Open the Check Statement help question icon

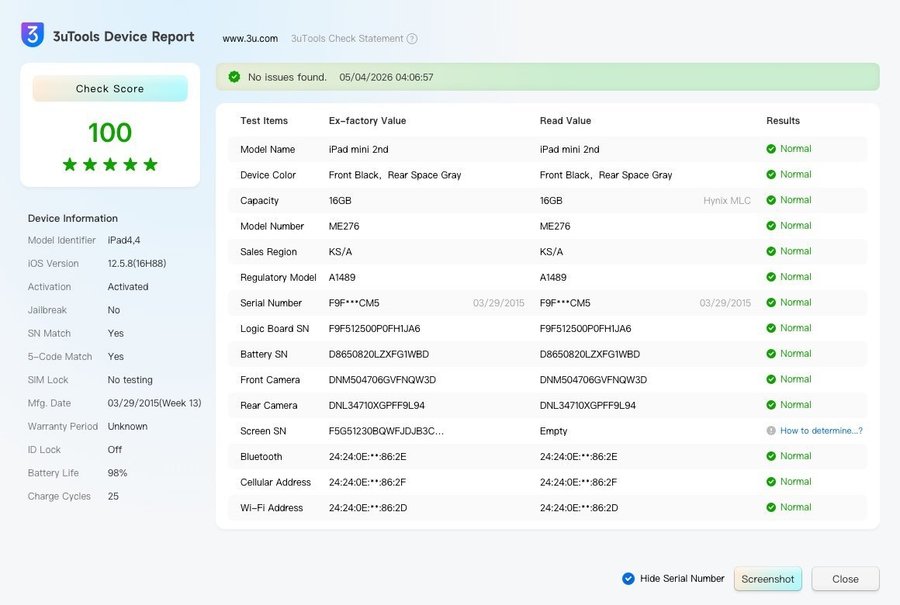click(412, 38)
